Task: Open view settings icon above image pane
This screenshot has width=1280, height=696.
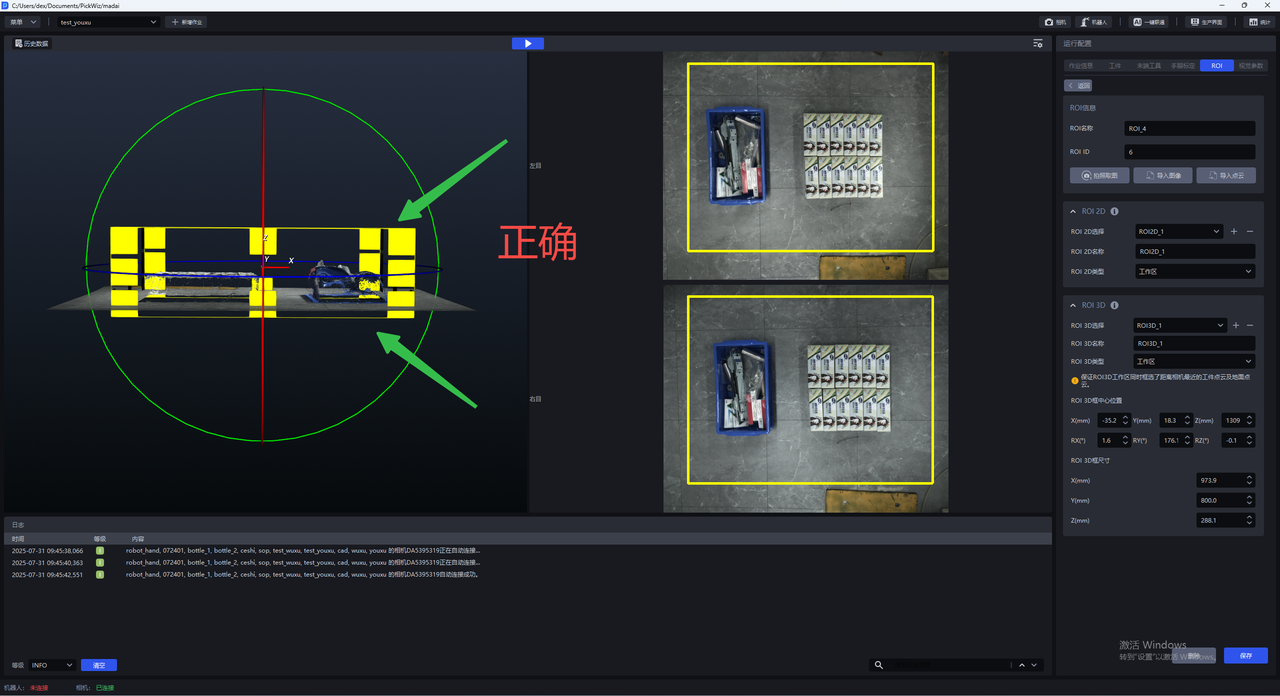Action: pos(1038,43)
